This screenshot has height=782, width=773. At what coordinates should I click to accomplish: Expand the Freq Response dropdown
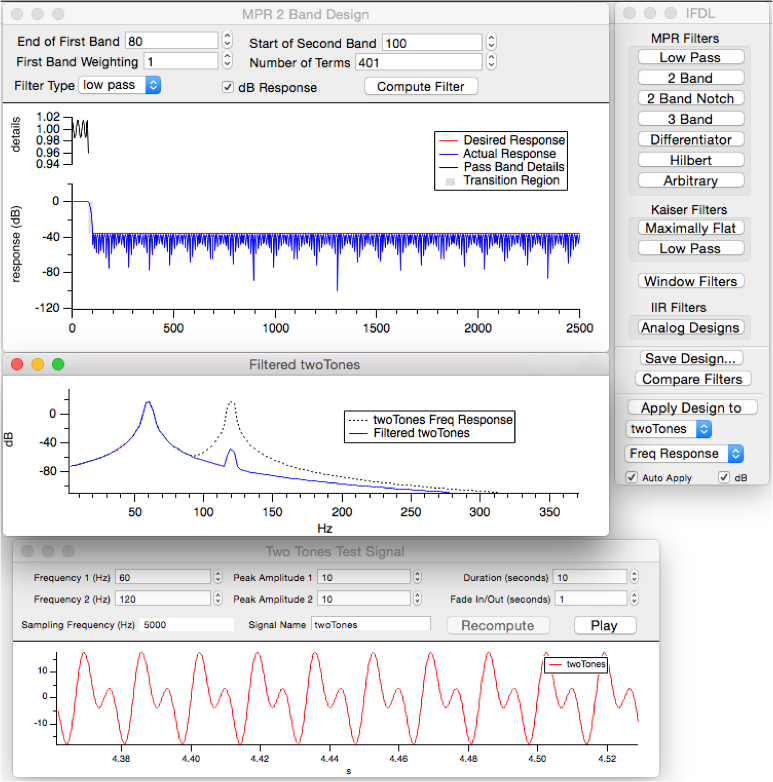[x=685, y=453]
